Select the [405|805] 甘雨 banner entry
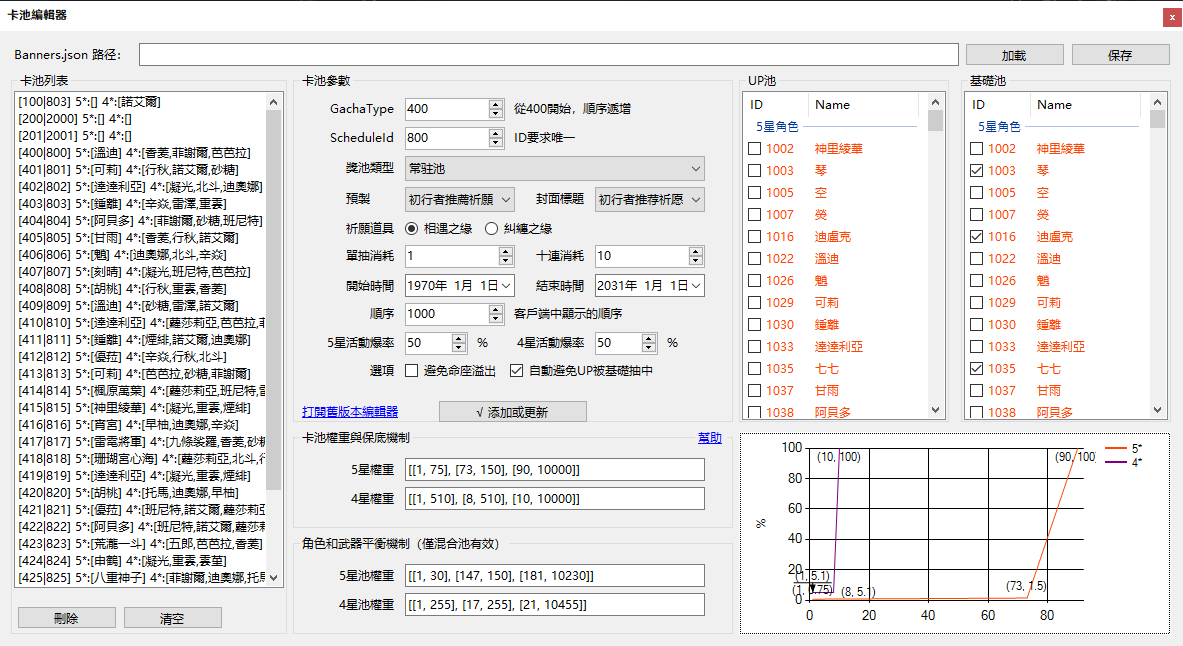 pos(128,238)
